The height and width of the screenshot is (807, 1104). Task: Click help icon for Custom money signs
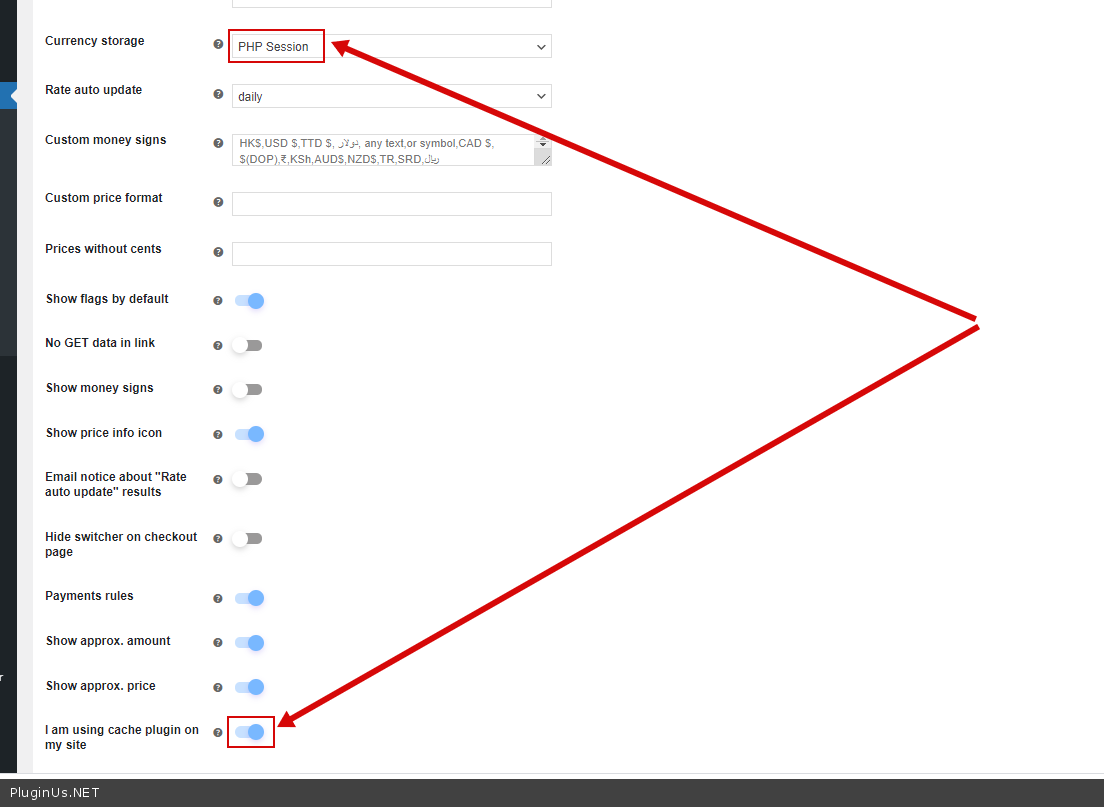218,143
